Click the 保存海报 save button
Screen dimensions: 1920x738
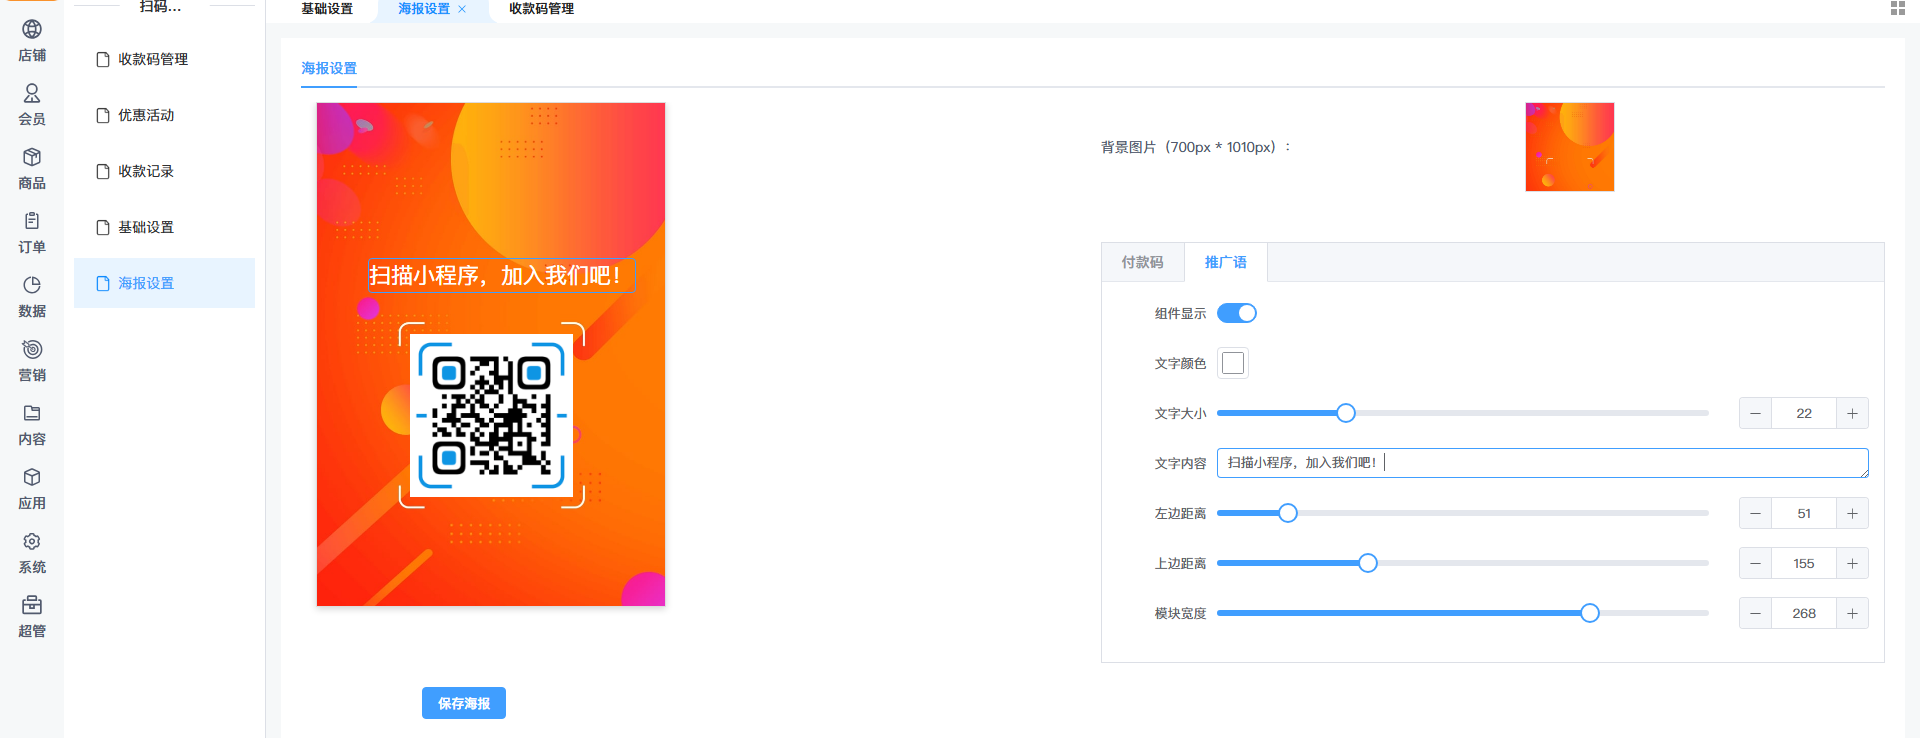coord(464,703)
